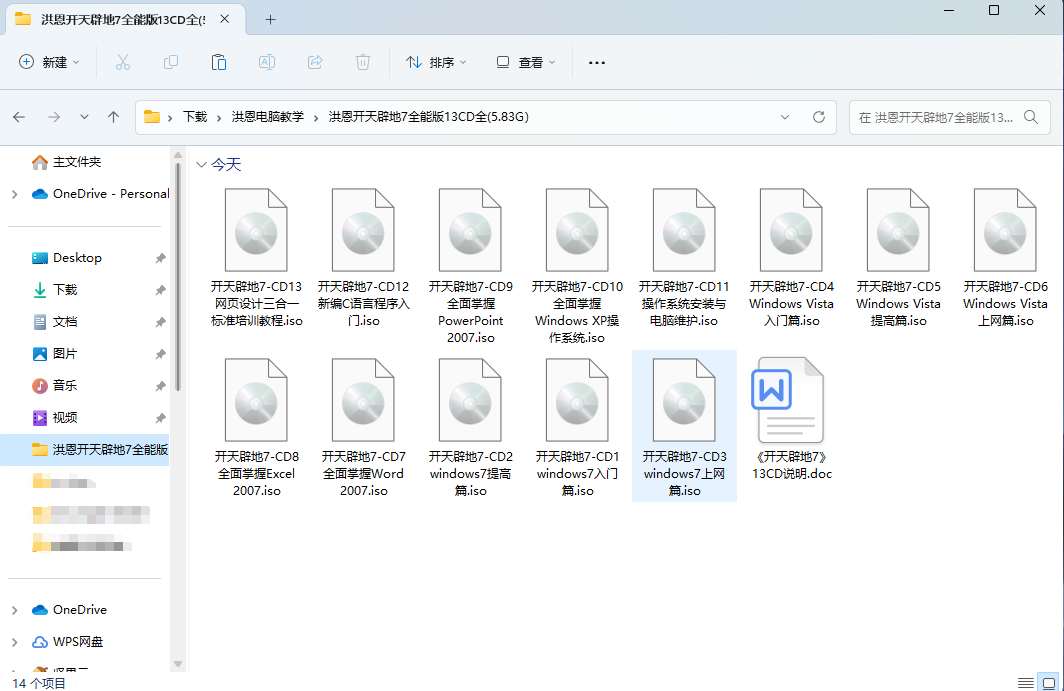The height and width of the screenshot is (691, 1064).
Task: Click the Delete trash can icon
Action: point(363,62)
